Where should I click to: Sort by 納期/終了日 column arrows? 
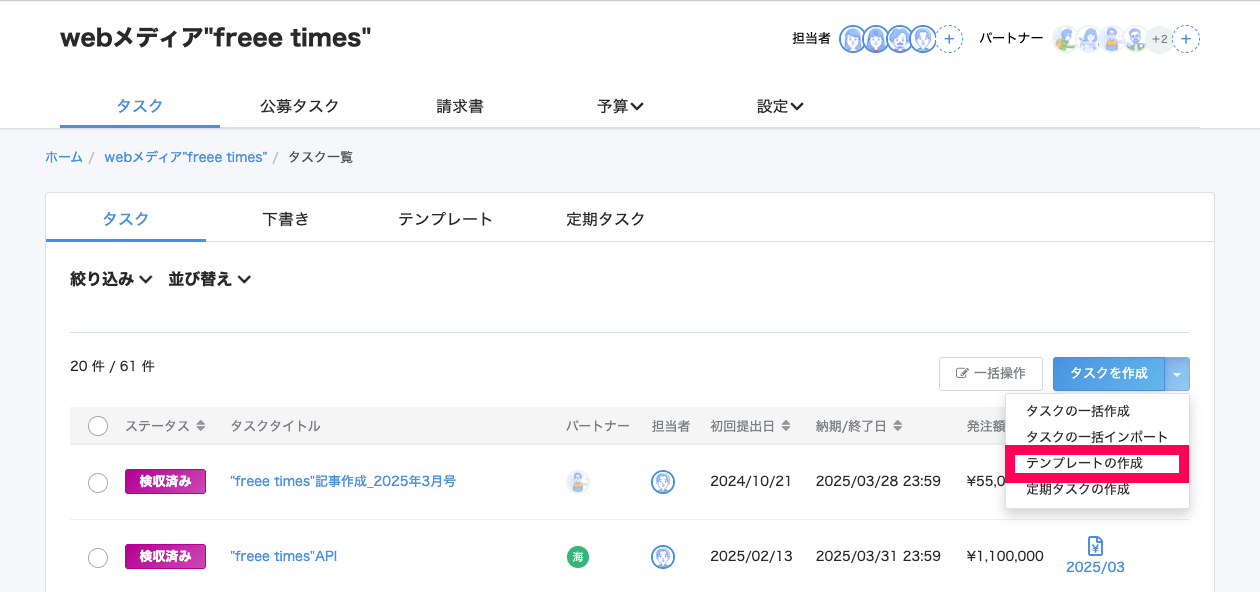click(898, 426)
